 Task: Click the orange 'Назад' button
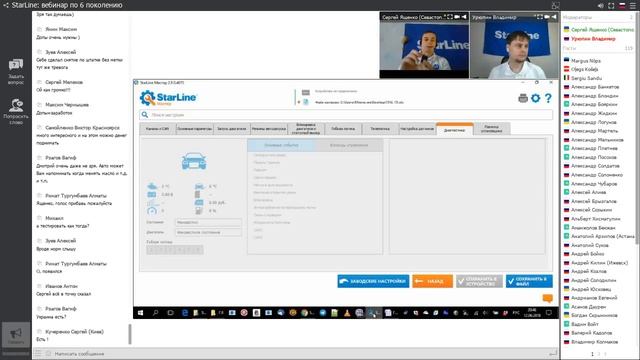coord(432,281)
